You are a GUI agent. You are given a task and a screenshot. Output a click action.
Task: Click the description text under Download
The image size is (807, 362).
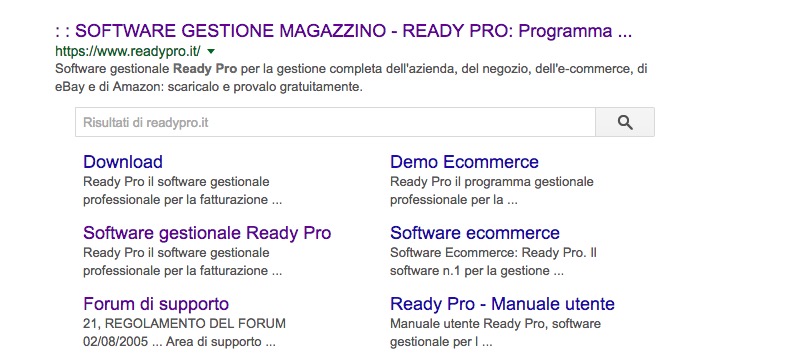click(x=183, y=191)
